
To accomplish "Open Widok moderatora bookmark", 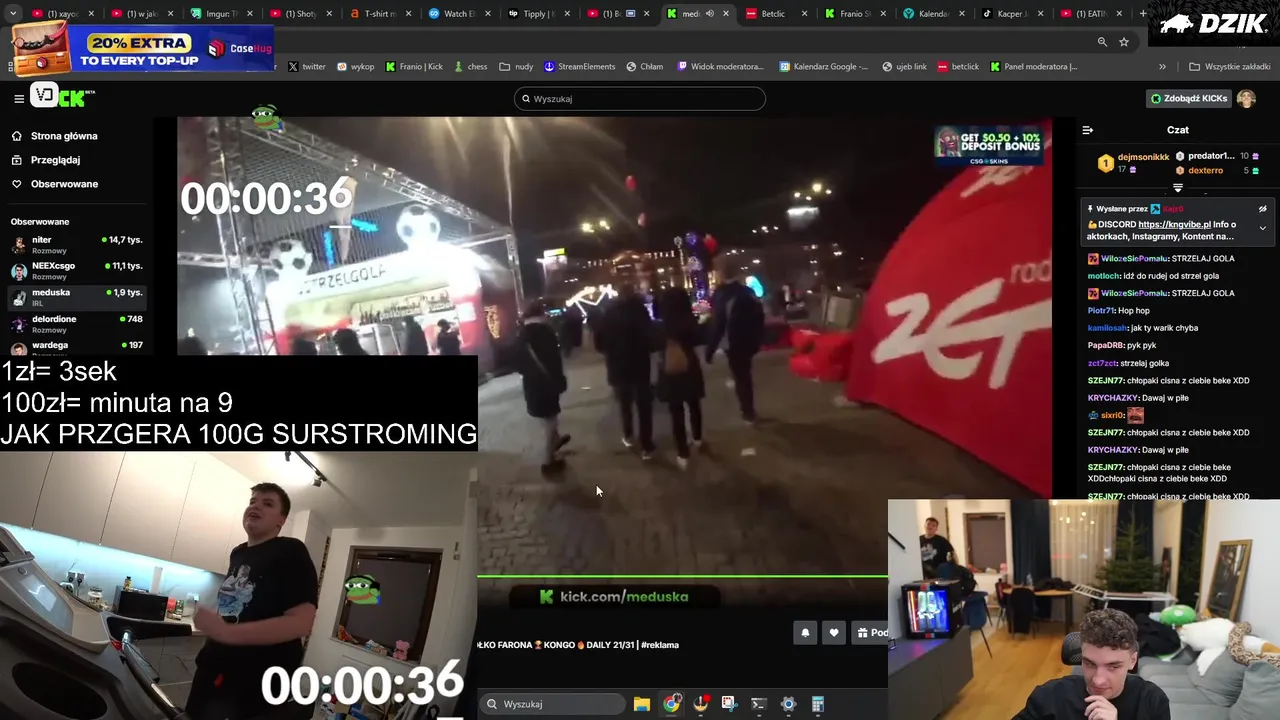I will coord(720,67).
